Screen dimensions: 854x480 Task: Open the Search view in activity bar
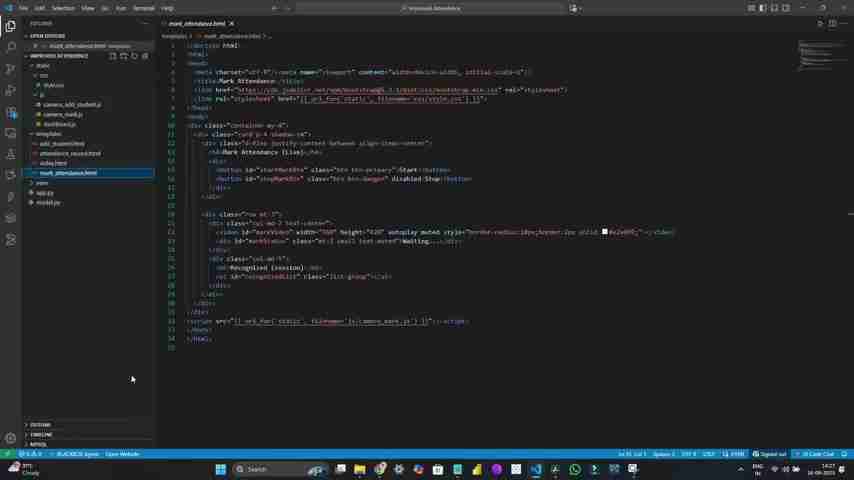[x=10, y=47]
